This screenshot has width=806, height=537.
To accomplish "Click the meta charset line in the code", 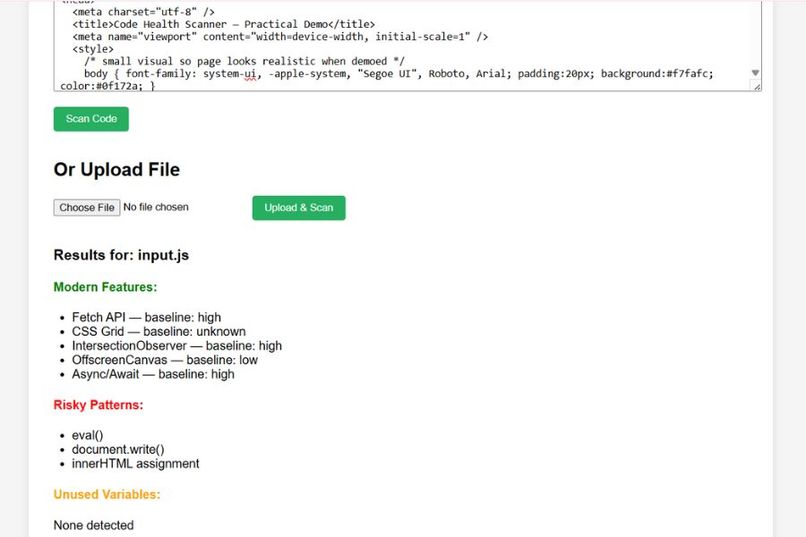I will (x=143, y=12).
